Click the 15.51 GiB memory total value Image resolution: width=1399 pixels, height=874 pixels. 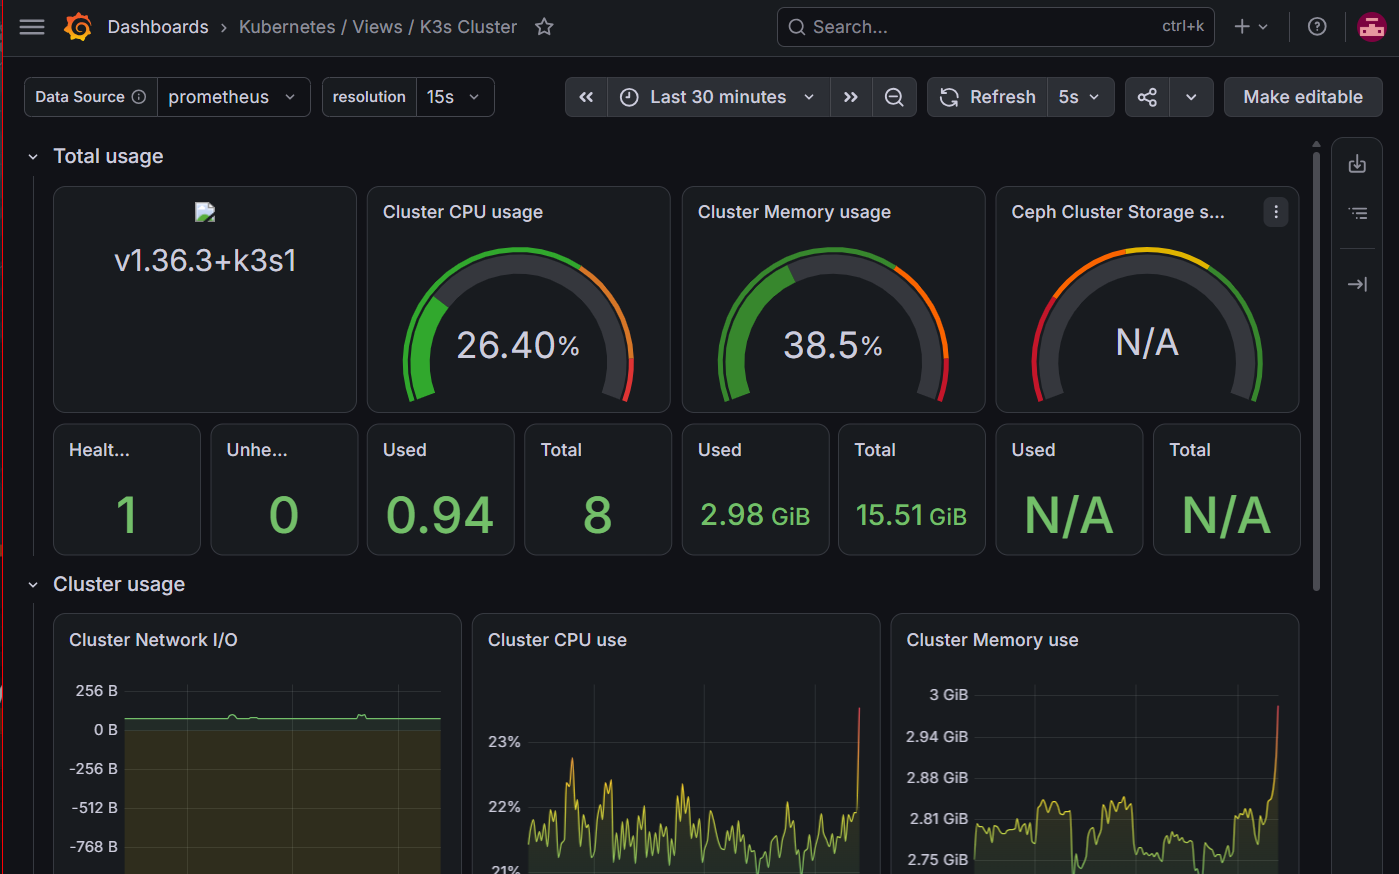tap(911, 515)
